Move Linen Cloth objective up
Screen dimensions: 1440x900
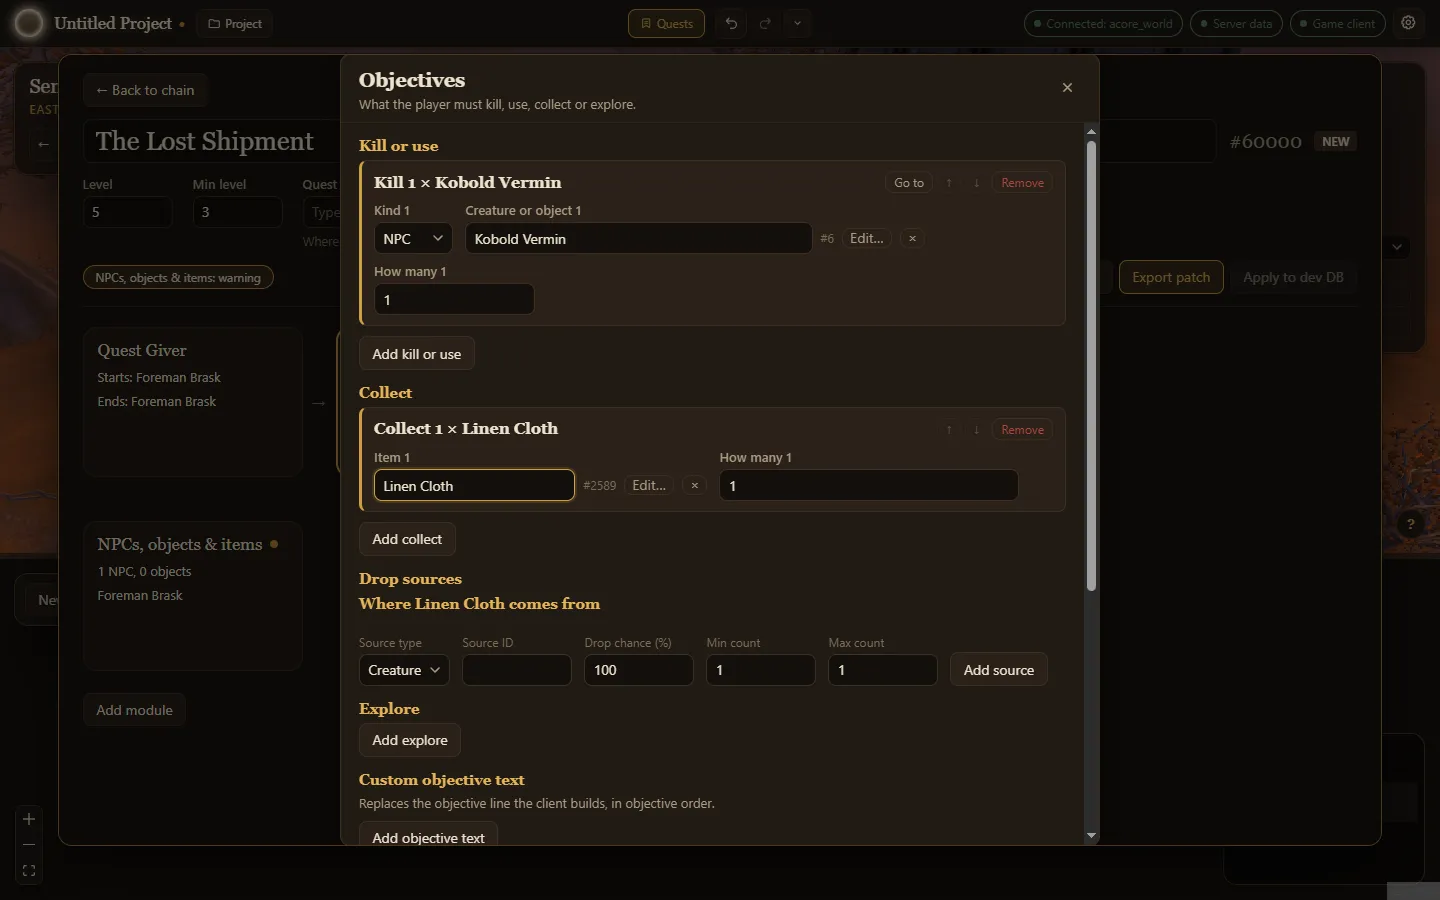[949, 430]
